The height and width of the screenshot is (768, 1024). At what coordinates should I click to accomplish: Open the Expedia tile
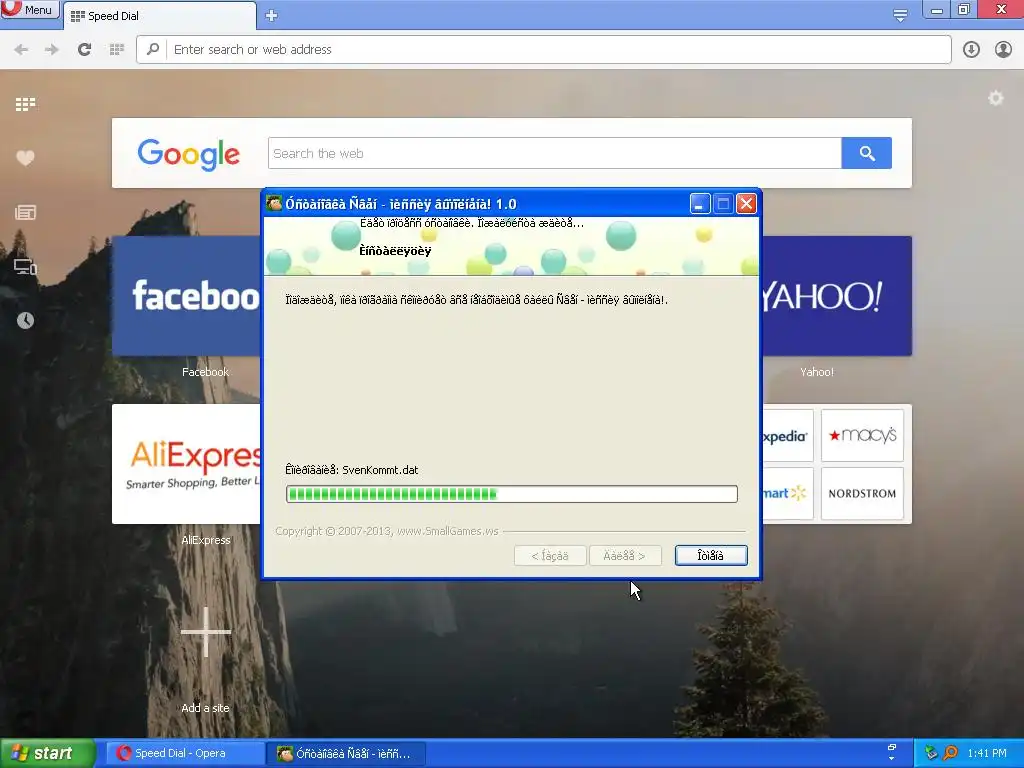tap(788, 436)
